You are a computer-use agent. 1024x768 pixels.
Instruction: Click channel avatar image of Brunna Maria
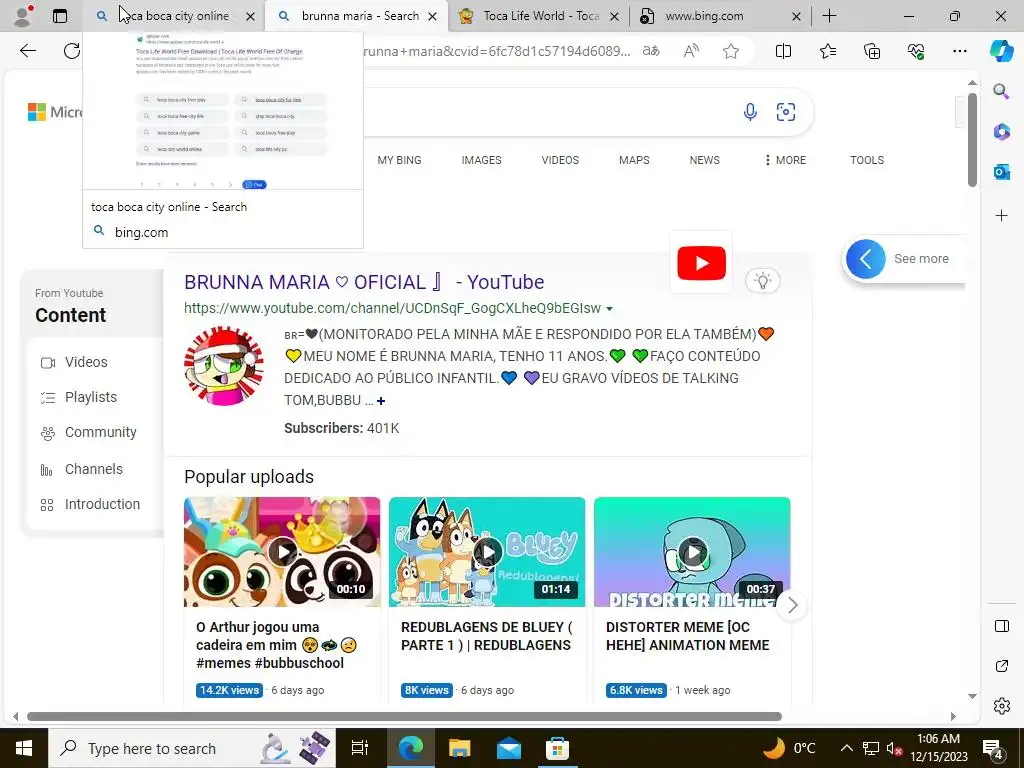(x=224, y=366)
